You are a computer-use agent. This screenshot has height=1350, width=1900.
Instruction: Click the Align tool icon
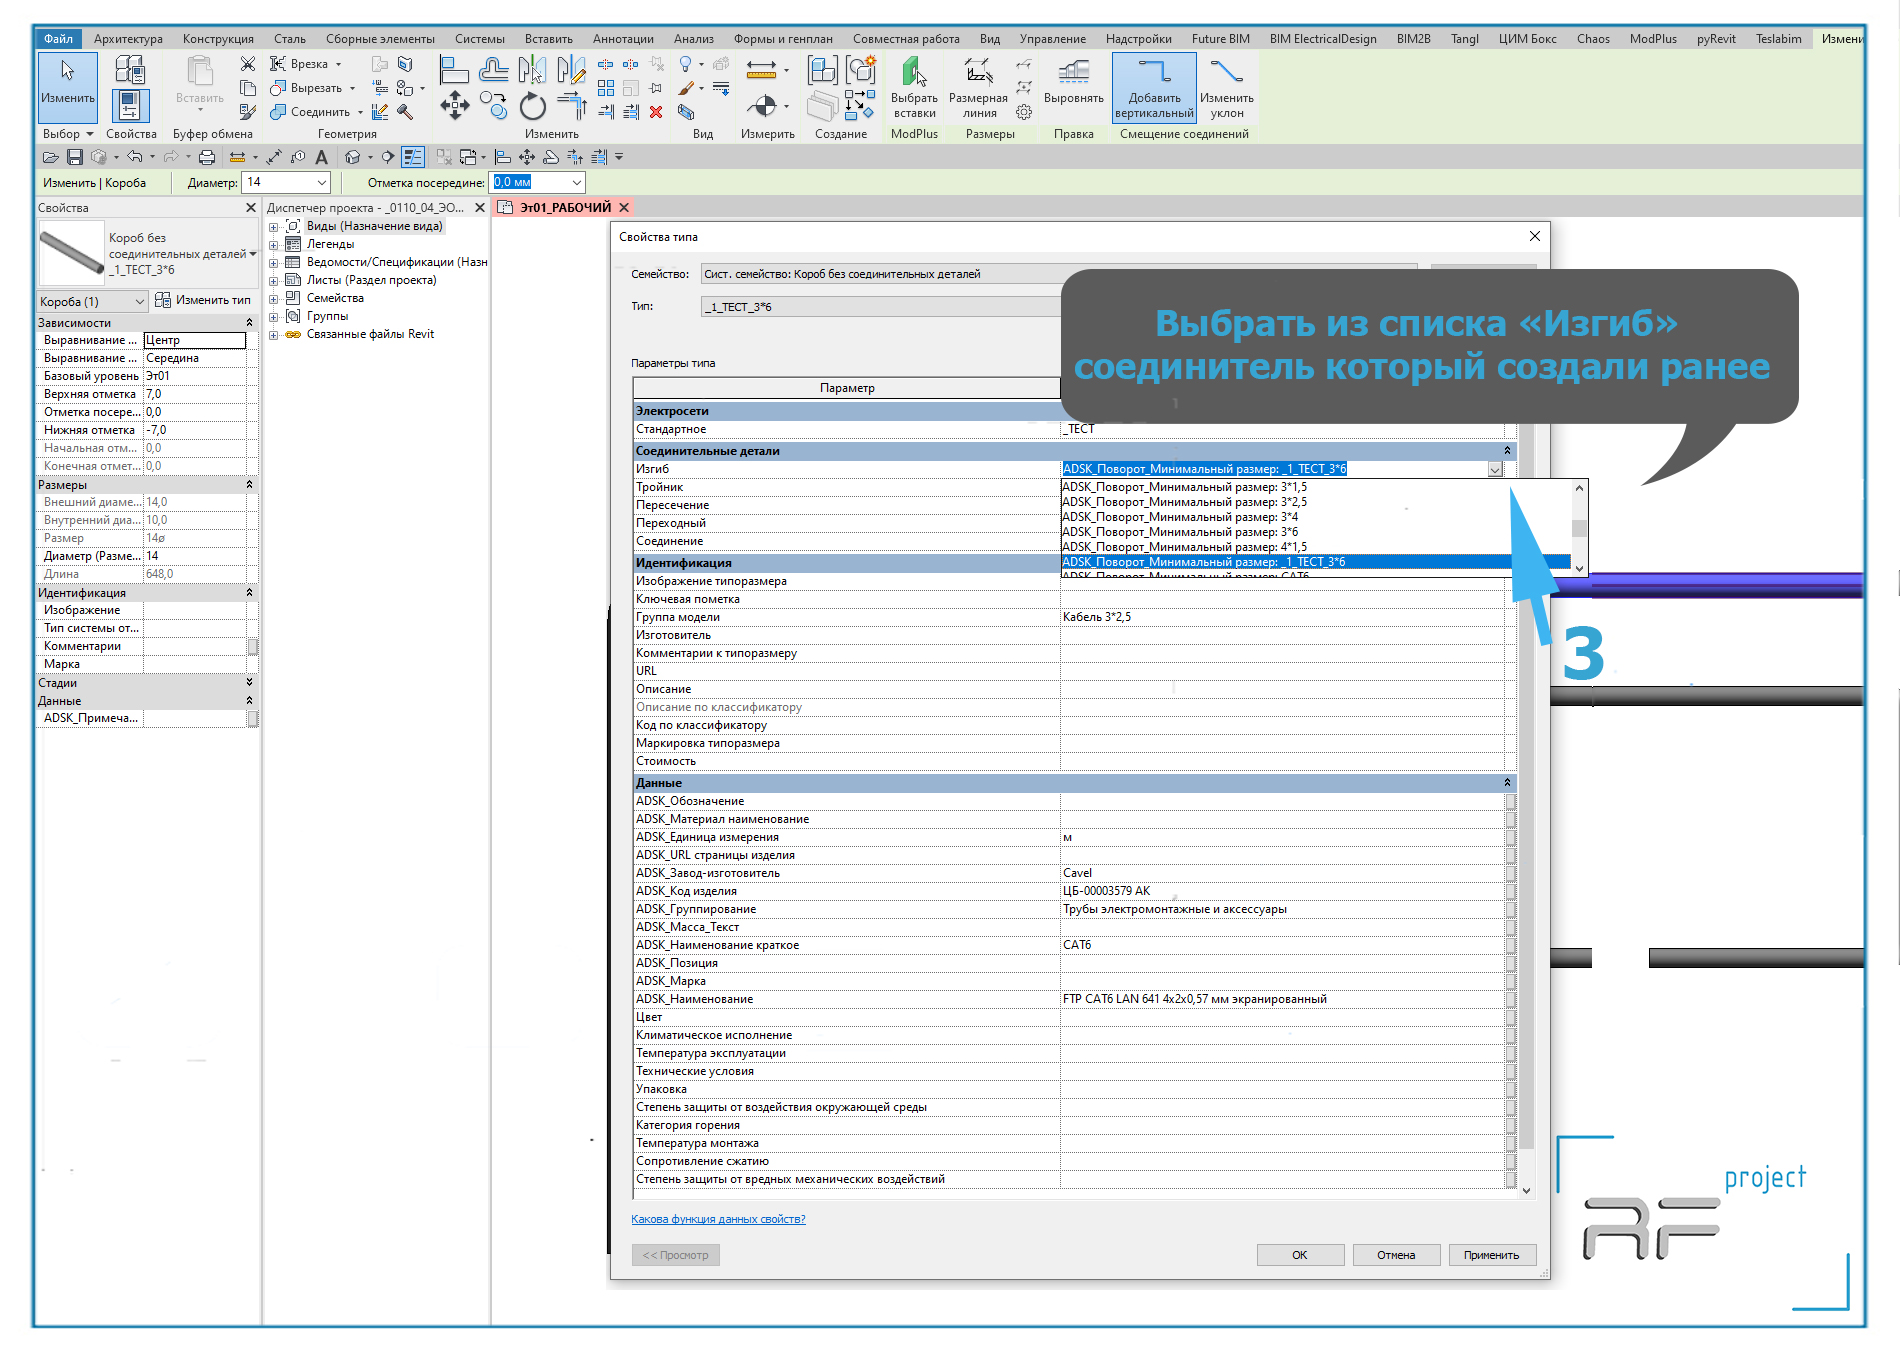pyautogui.click(x=455, y=70)
